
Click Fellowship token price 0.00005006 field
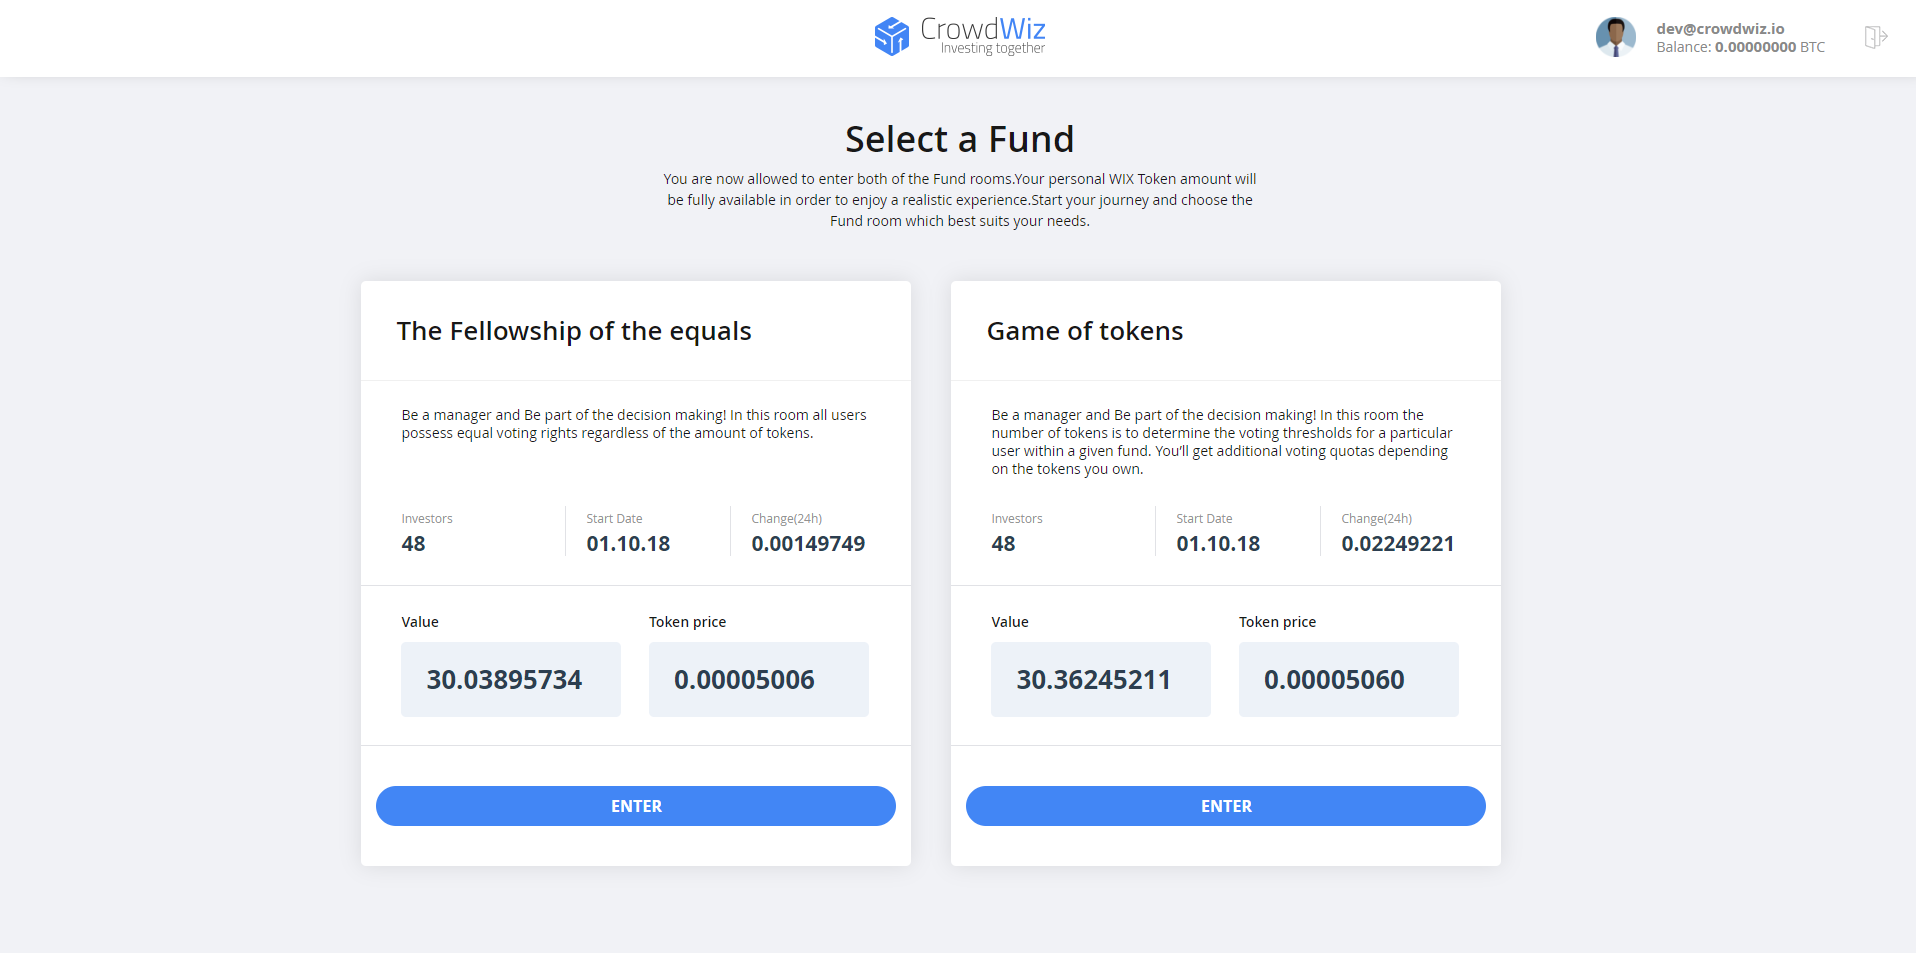click(x=759, y=680)
